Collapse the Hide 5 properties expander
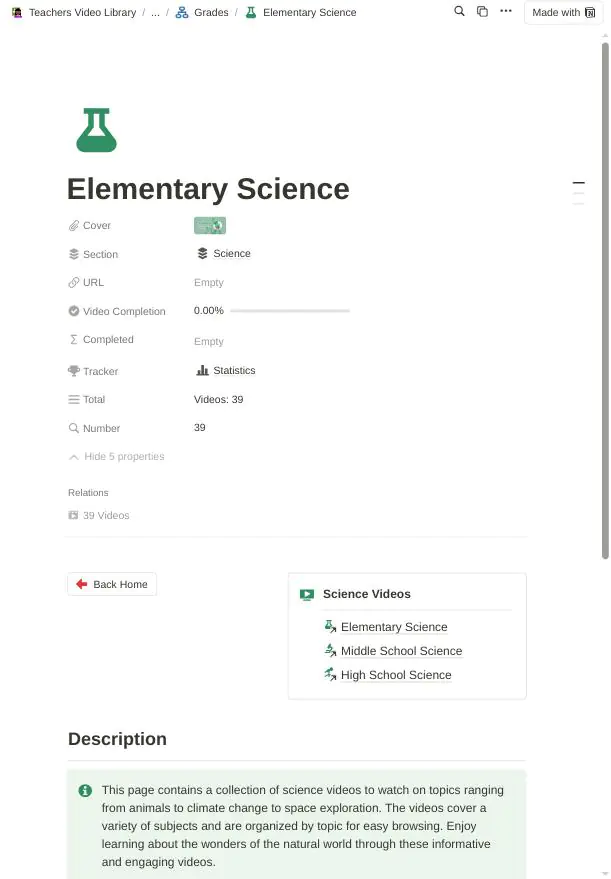 (x=117, y=456)
